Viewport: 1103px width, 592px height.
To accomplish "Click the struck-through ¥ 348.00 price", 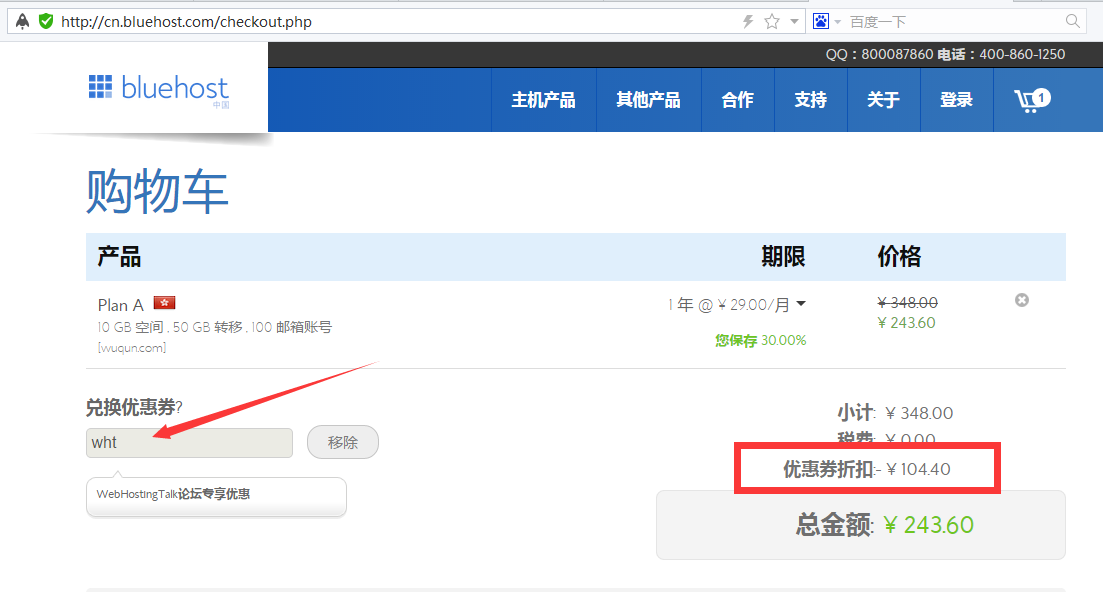I will pyautogui.click(x=907, y=302).
